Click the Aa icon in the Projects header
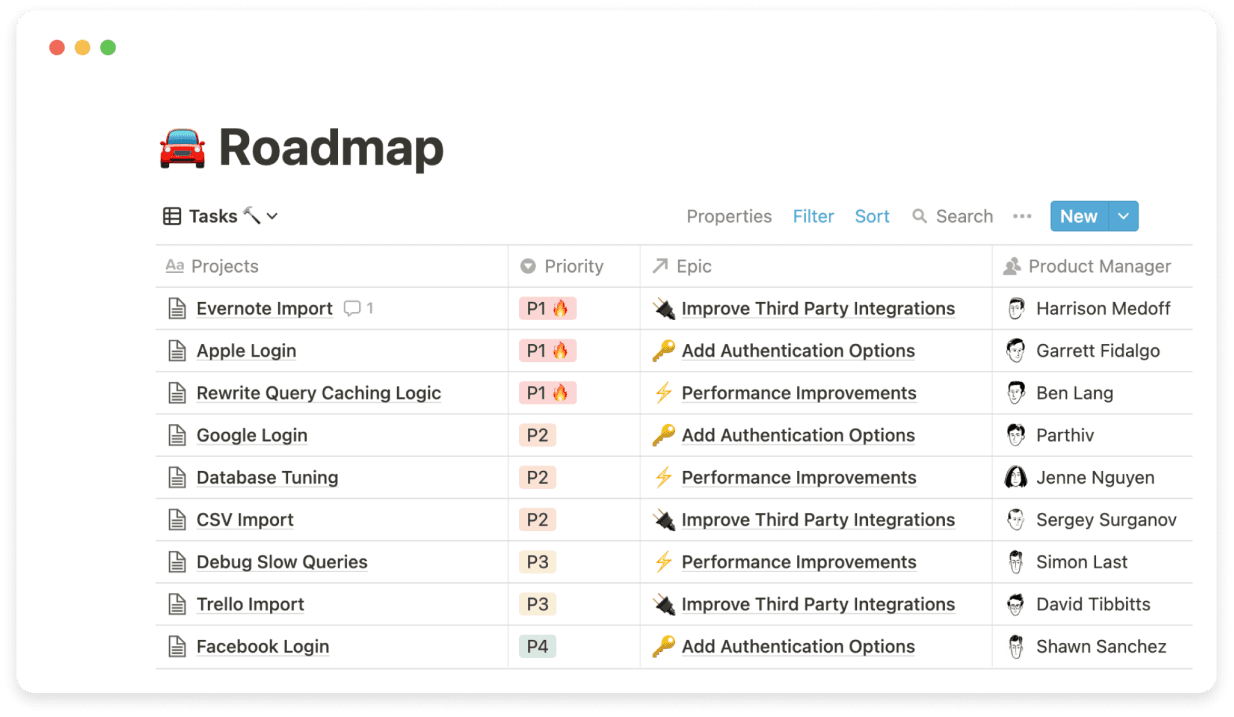 pyautogui.click(x=176, y=266)
